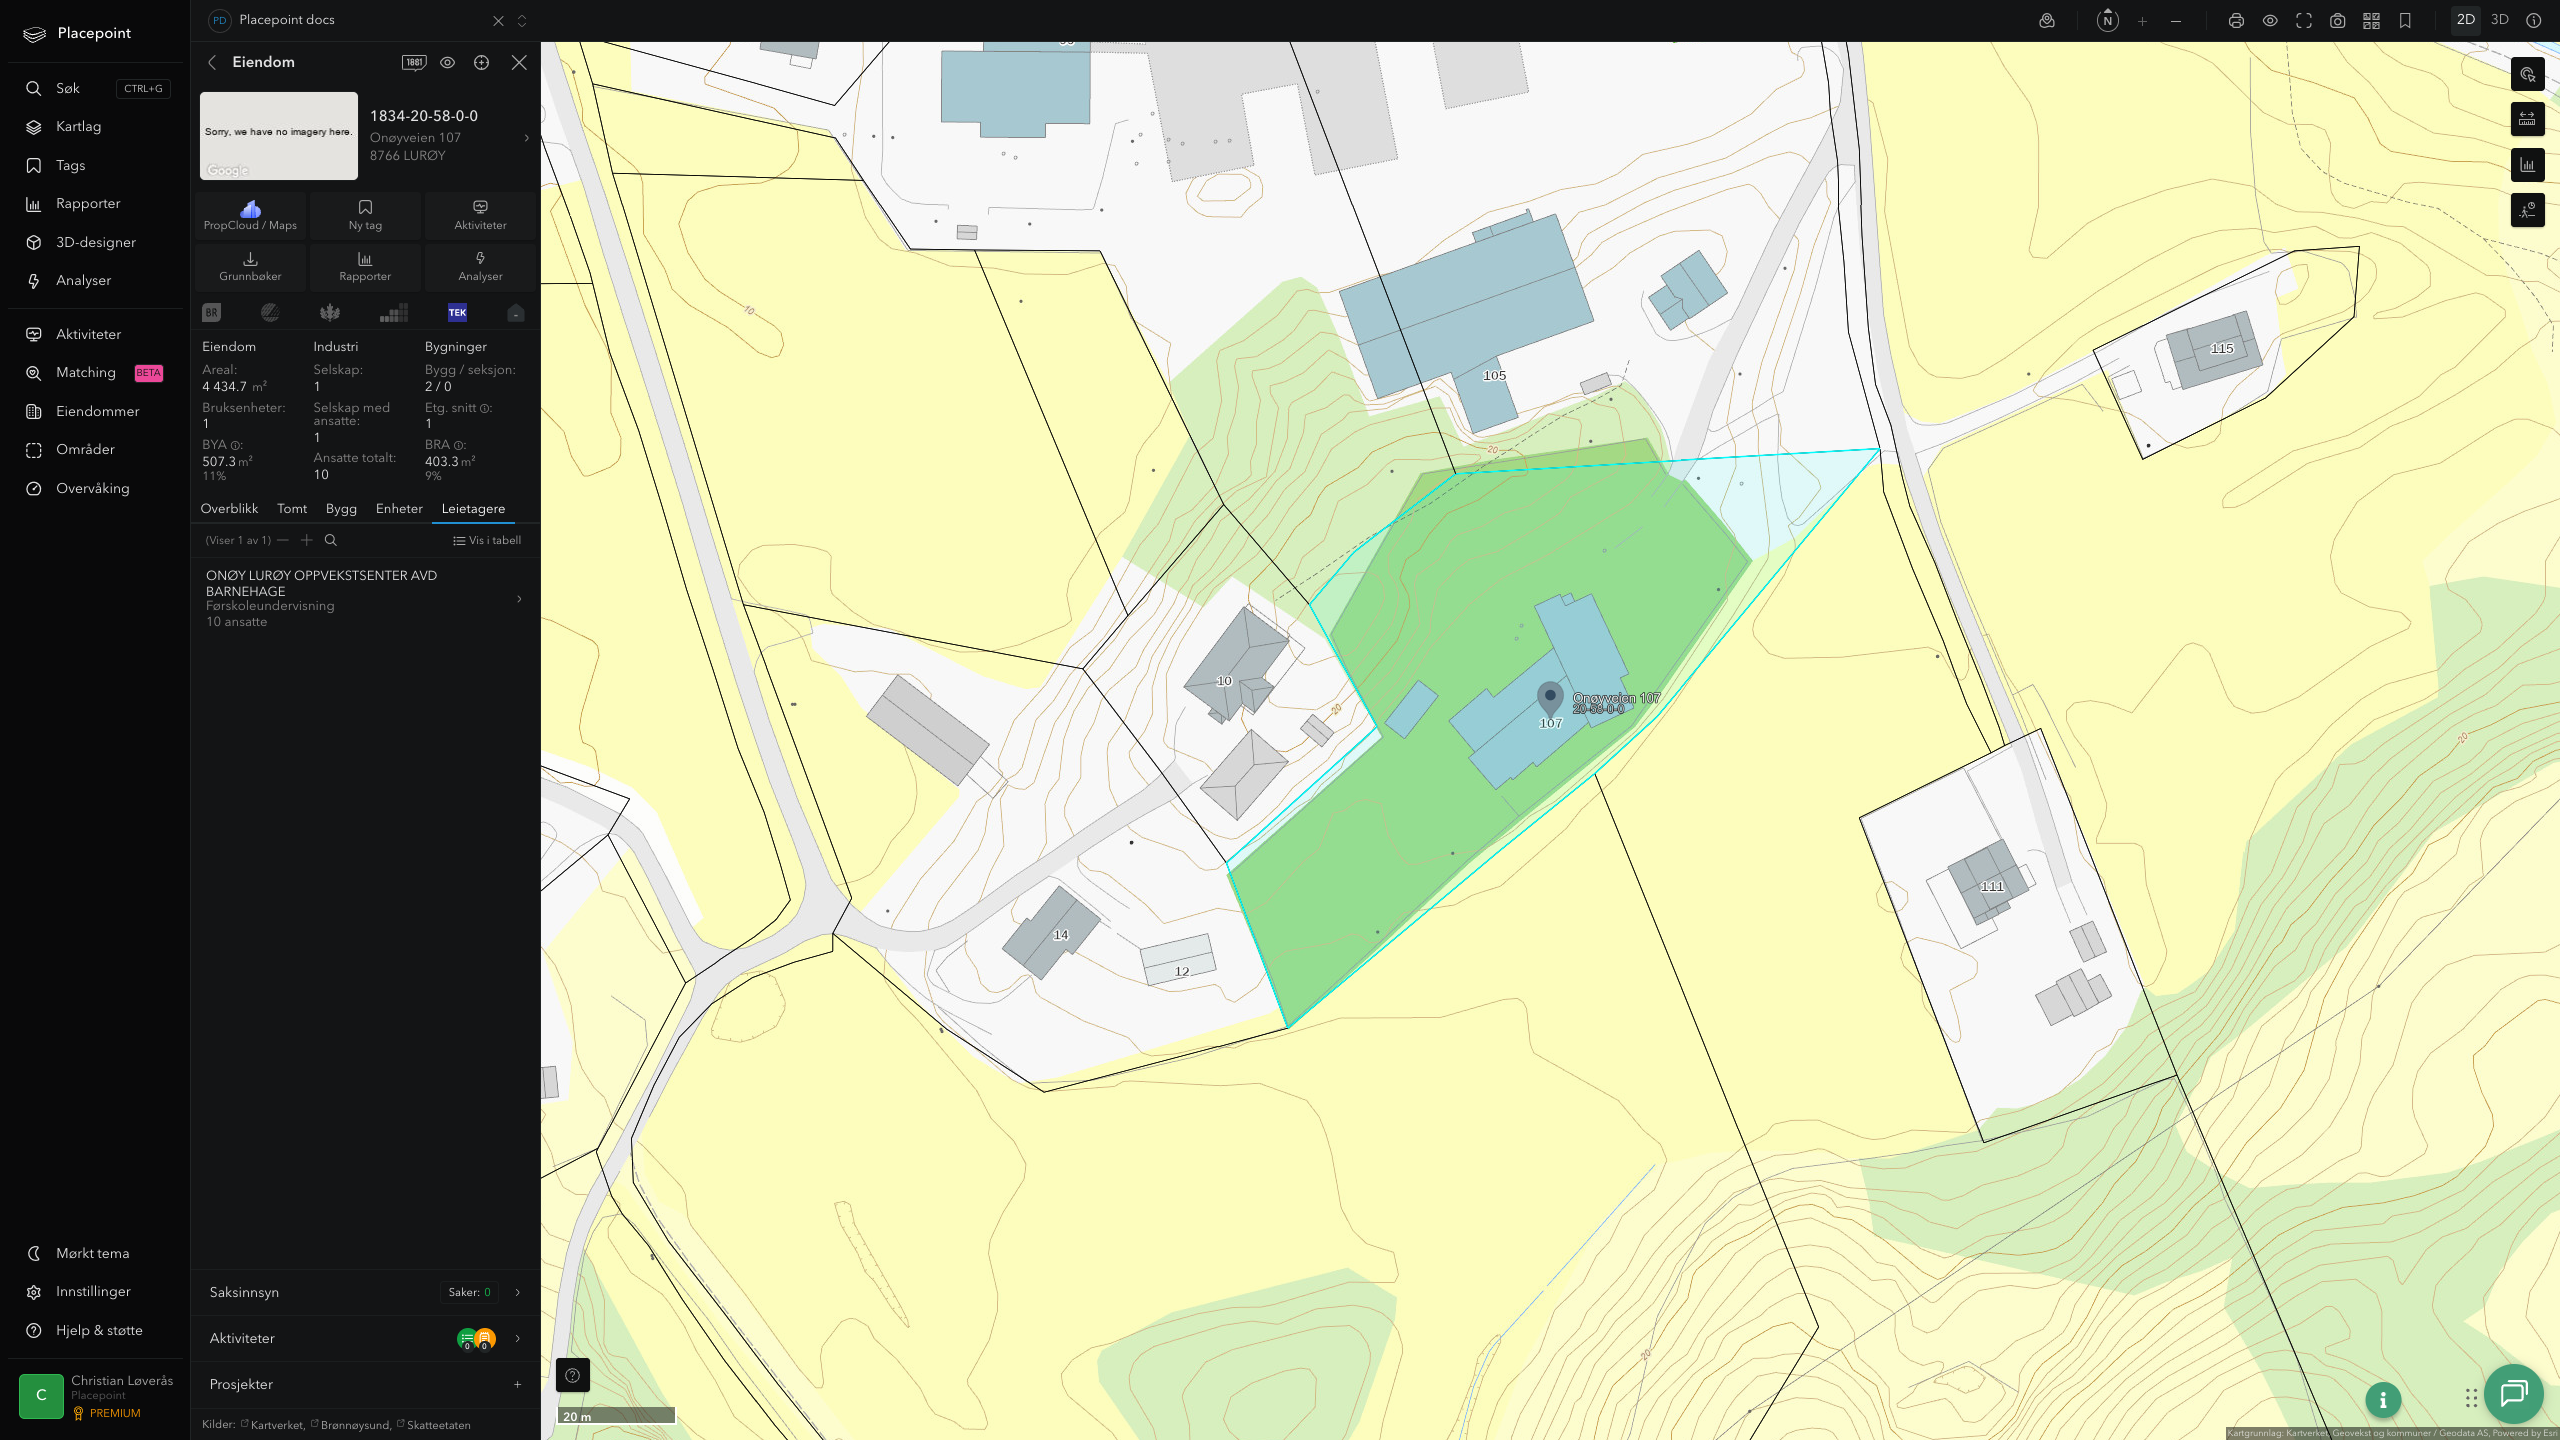Toggle property visibility eye in Eiendom header
The image size is (2560, 1440).
(x=448, y=62)
